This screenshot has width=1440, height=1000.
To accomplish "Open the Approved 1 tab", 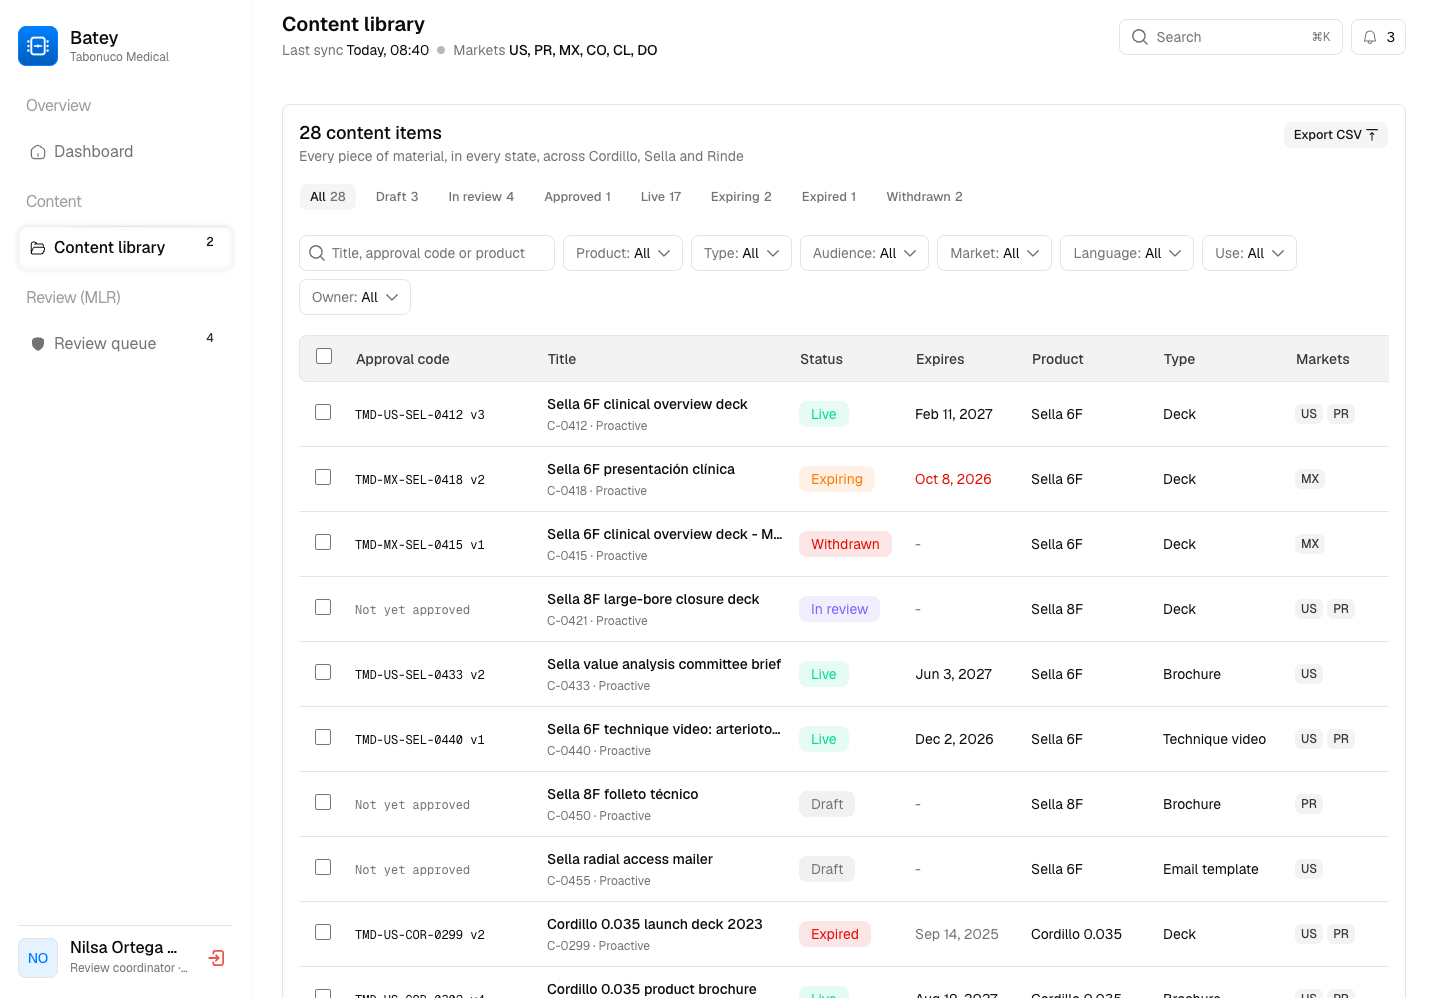I will pyautogui.click(x=577, y=197).
